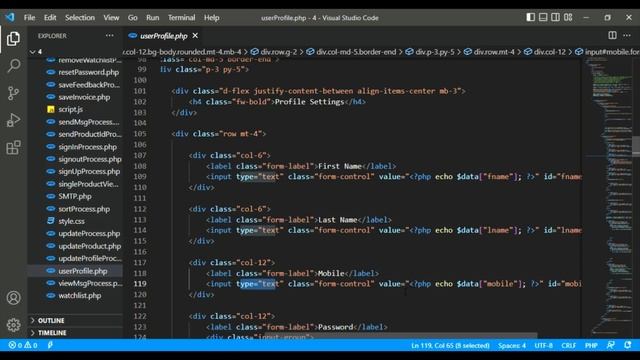Click the vertical scrollbar thumb in editor
The width and height of the screenshot is (640, 360).
636,146
